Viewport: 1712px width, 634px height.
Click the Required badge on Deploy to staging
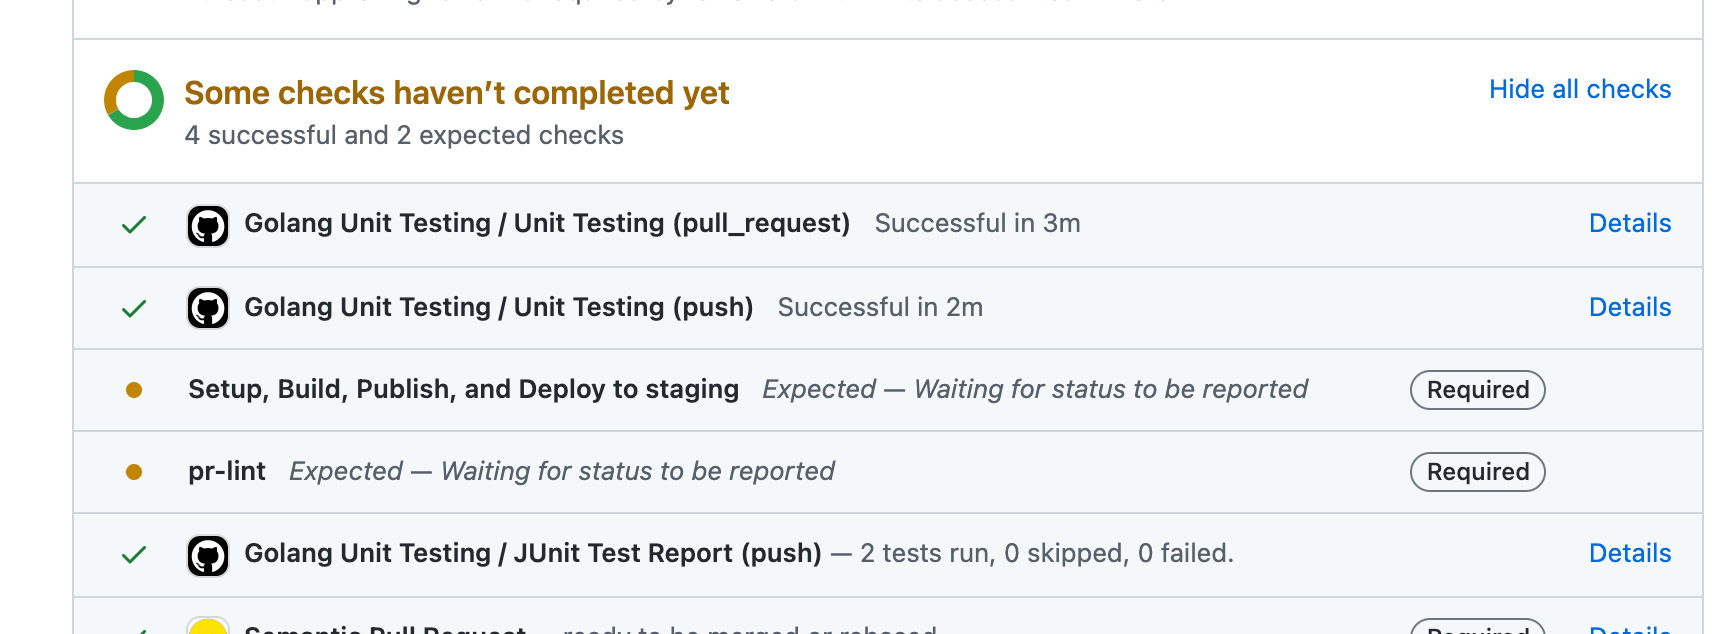coord(1477,390)
